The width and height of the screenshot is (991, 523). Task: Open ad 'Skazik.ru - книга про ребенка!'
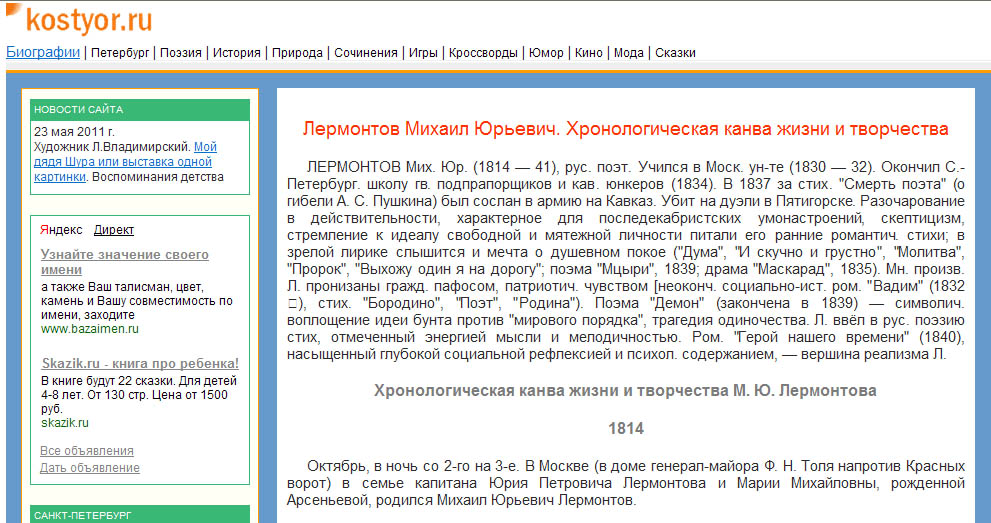point(140,364)
